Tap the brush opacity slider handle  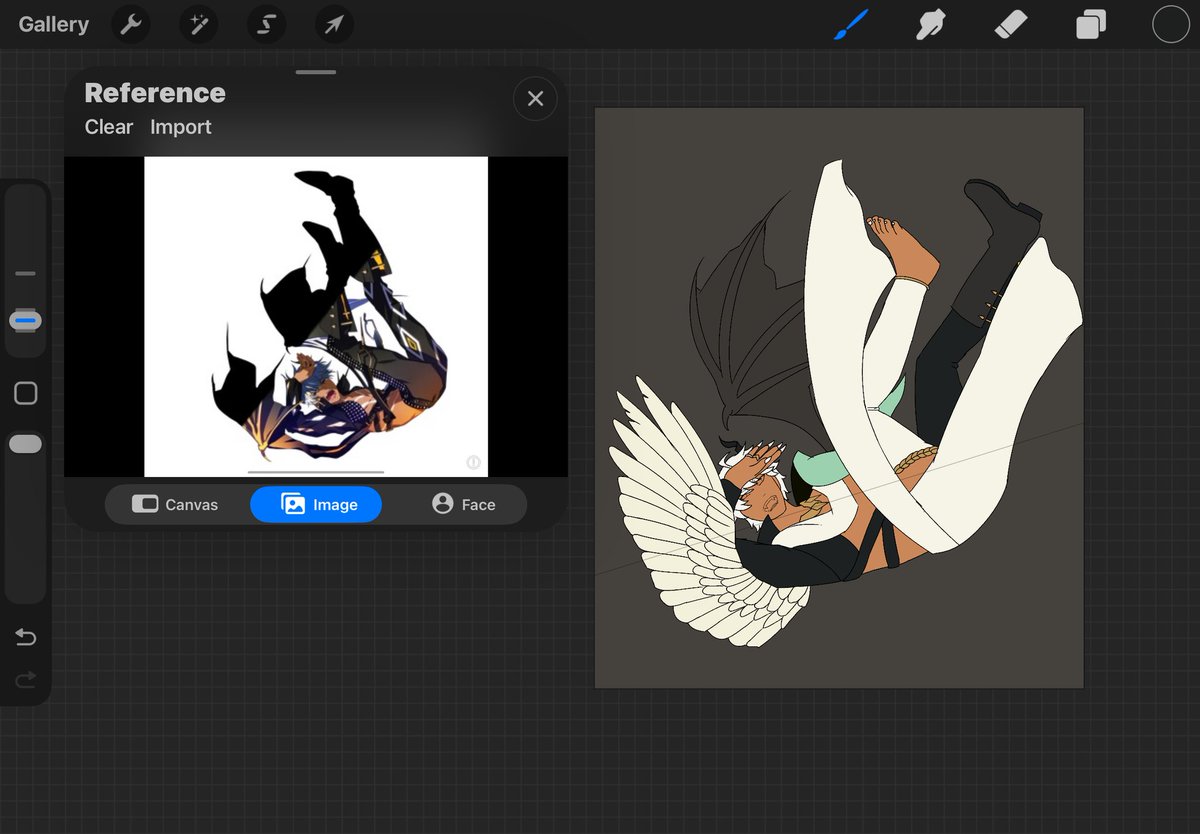(26, 444)
